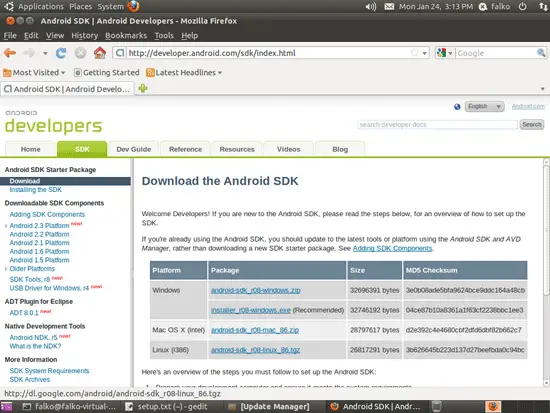Image resolution: width=550 pixels, height=413 pixels.
Task: Click the show desktop icon in bottom panel
Action: coord(6,407)
